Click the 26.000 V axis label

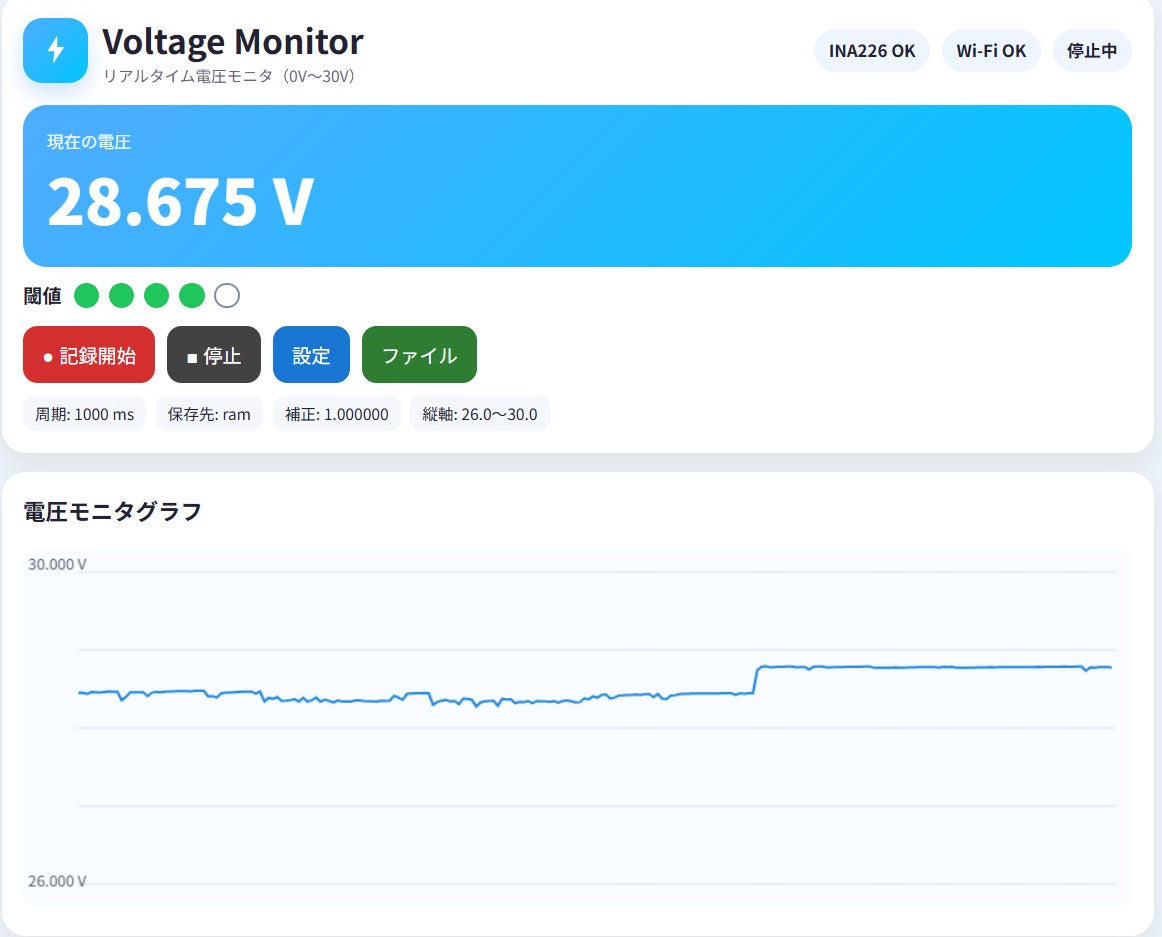(x=57, y=881)
